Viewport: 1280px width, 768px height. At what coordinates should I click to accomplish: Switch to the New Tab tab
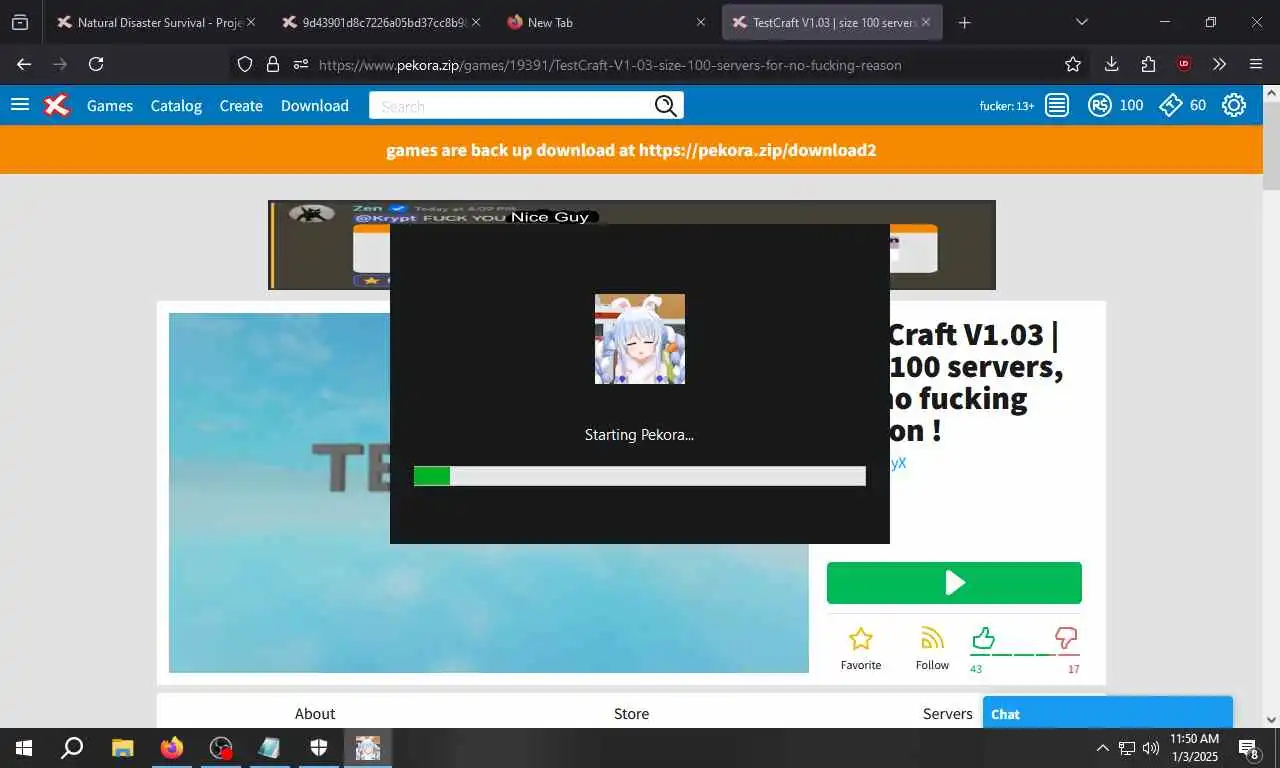coord(605,22)
